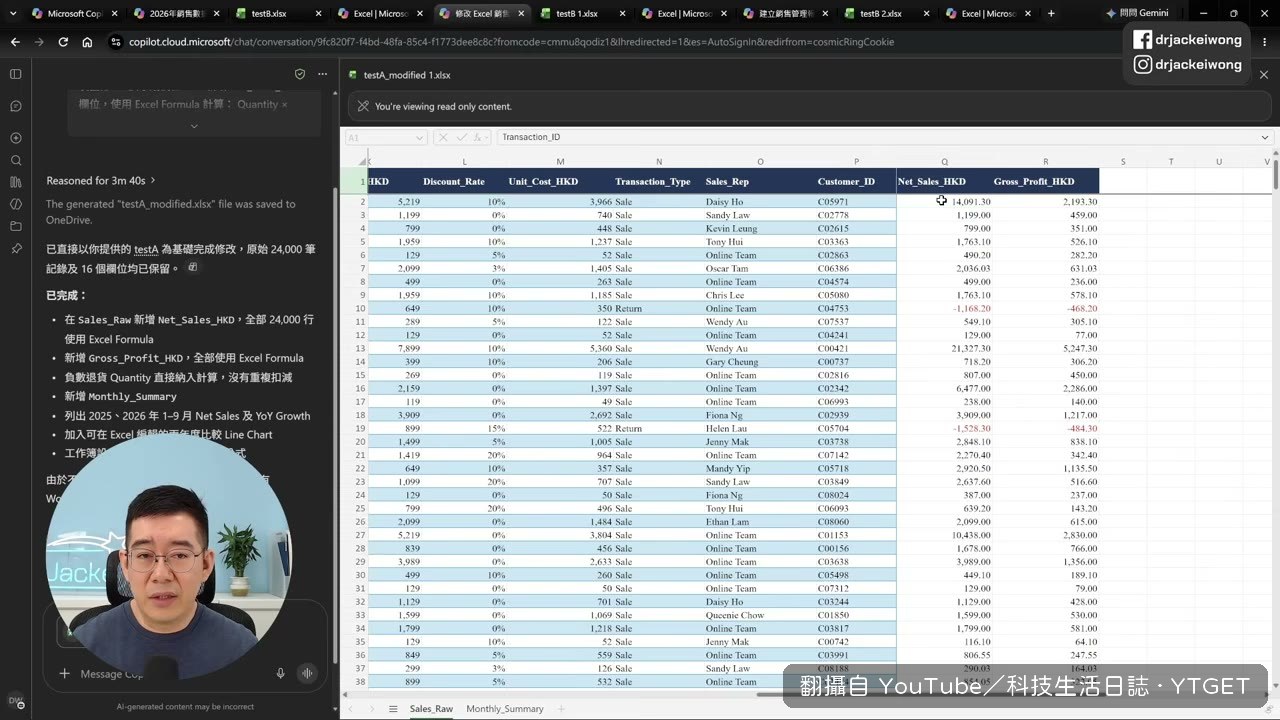Click the browser address bar URL
This screenshot has width=1280, height=720.
pos(510,42)
